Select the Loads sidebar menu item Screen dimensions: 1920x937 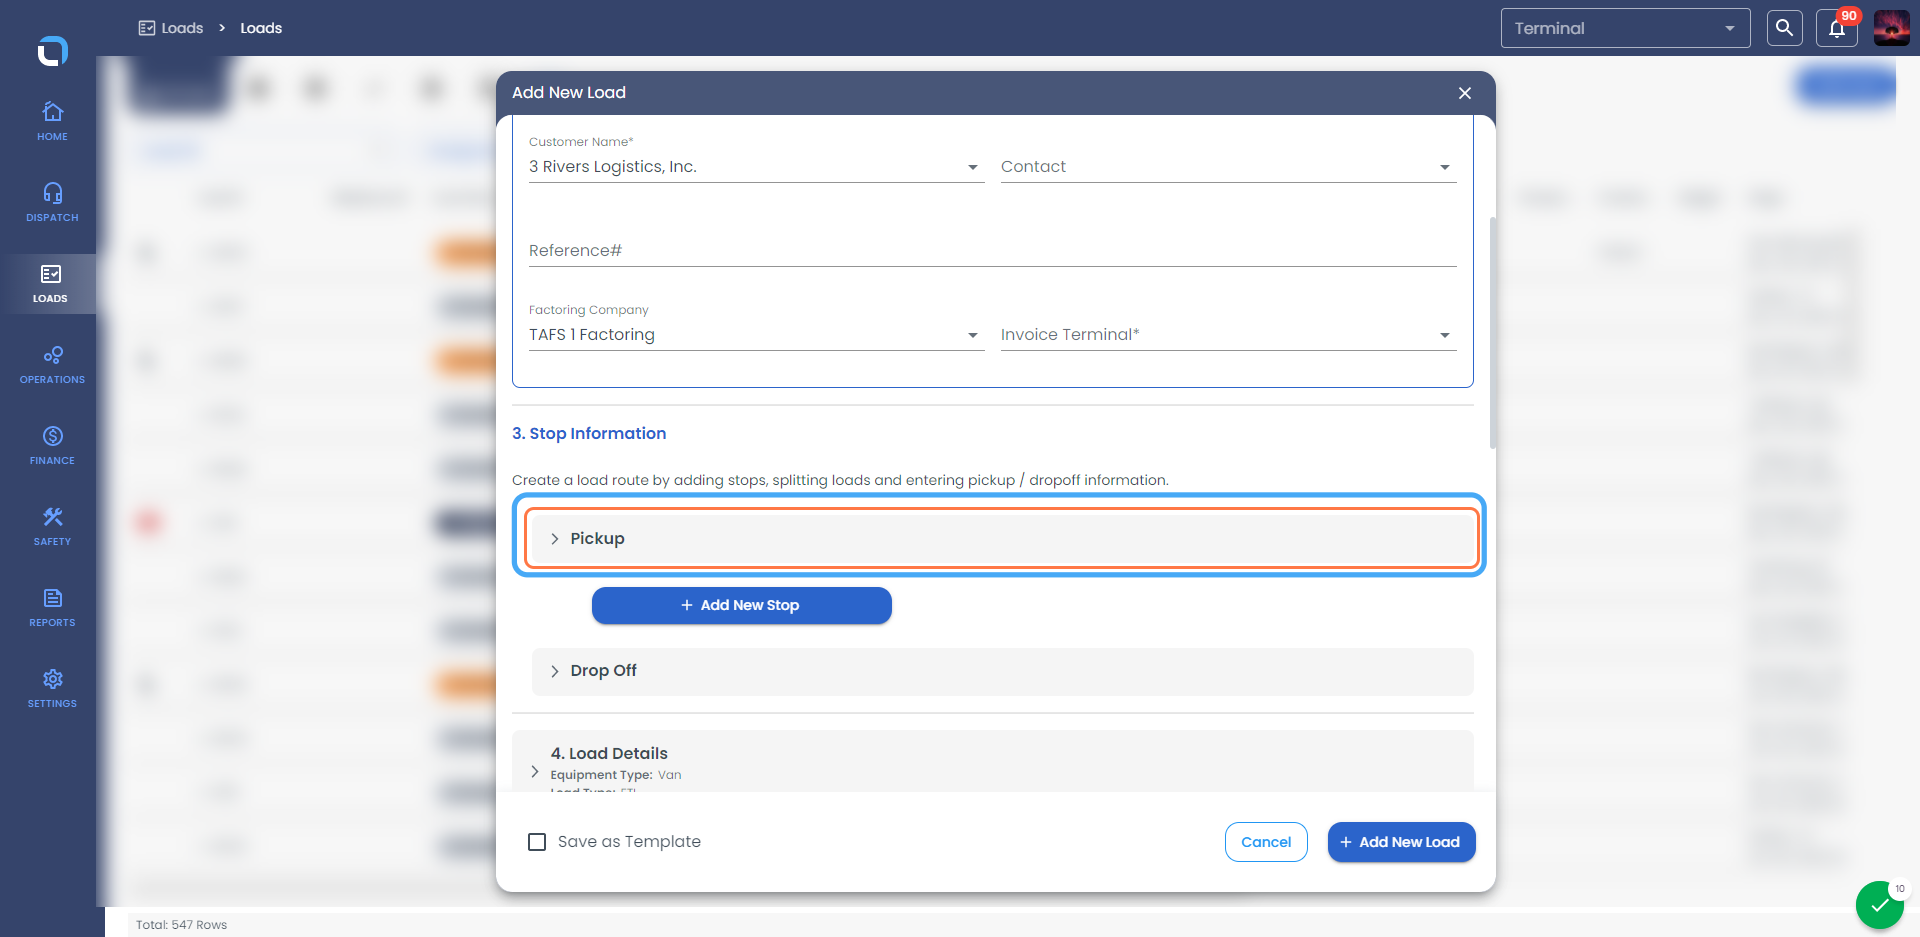pos(50,284)
